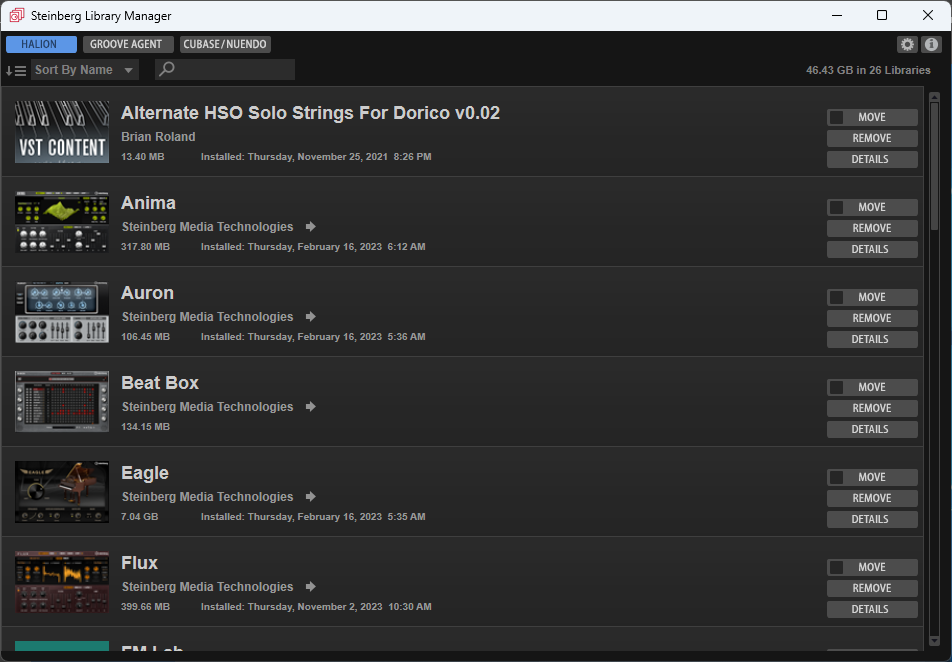Toggle the sort order direction icon

[x=16, y=70]
